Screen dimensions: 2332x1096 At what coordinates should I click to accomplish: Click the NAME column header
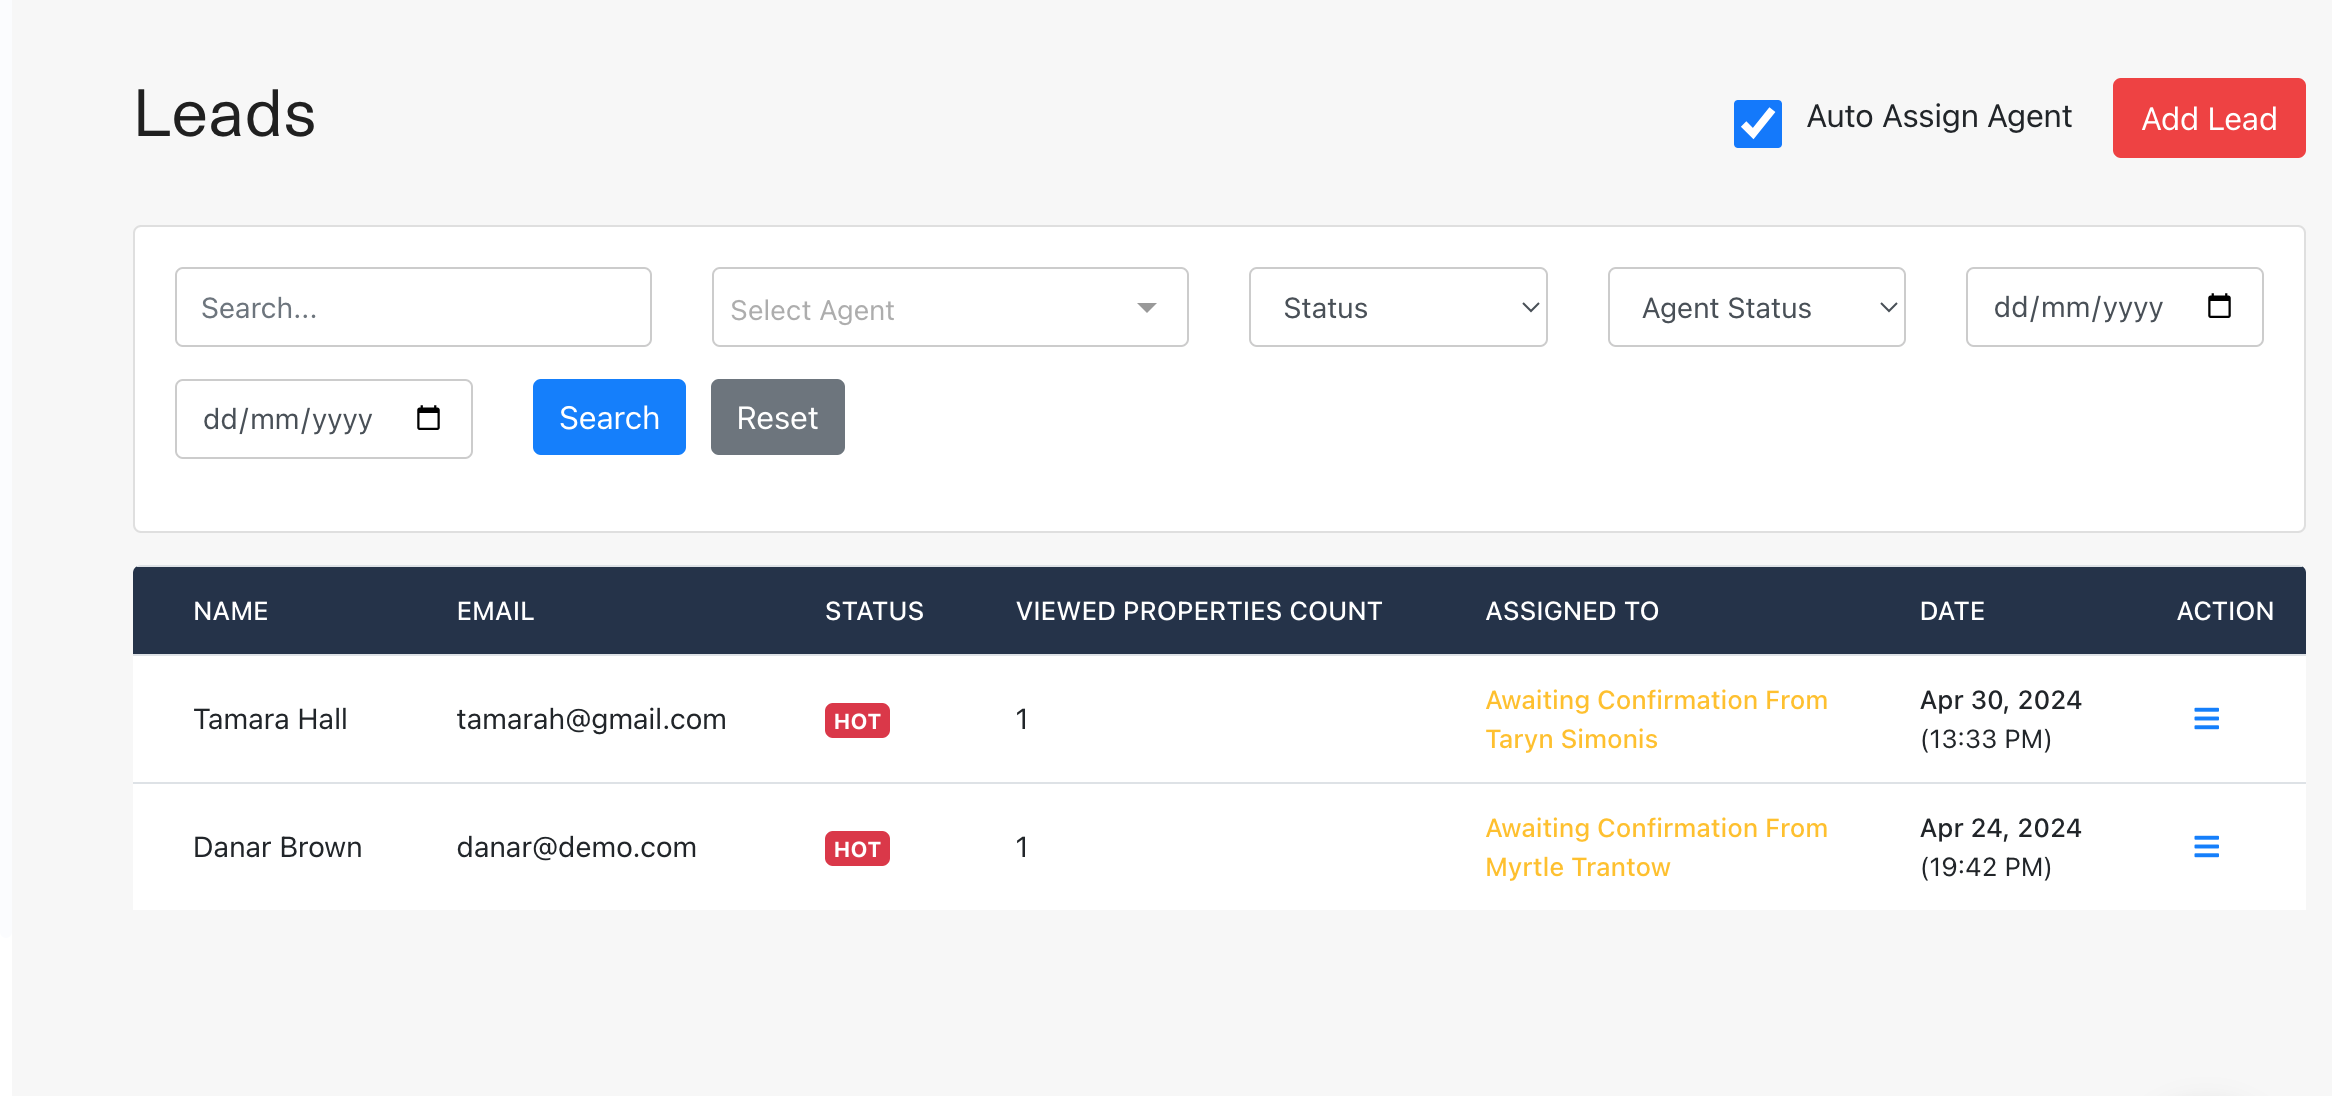click(230, 611)
